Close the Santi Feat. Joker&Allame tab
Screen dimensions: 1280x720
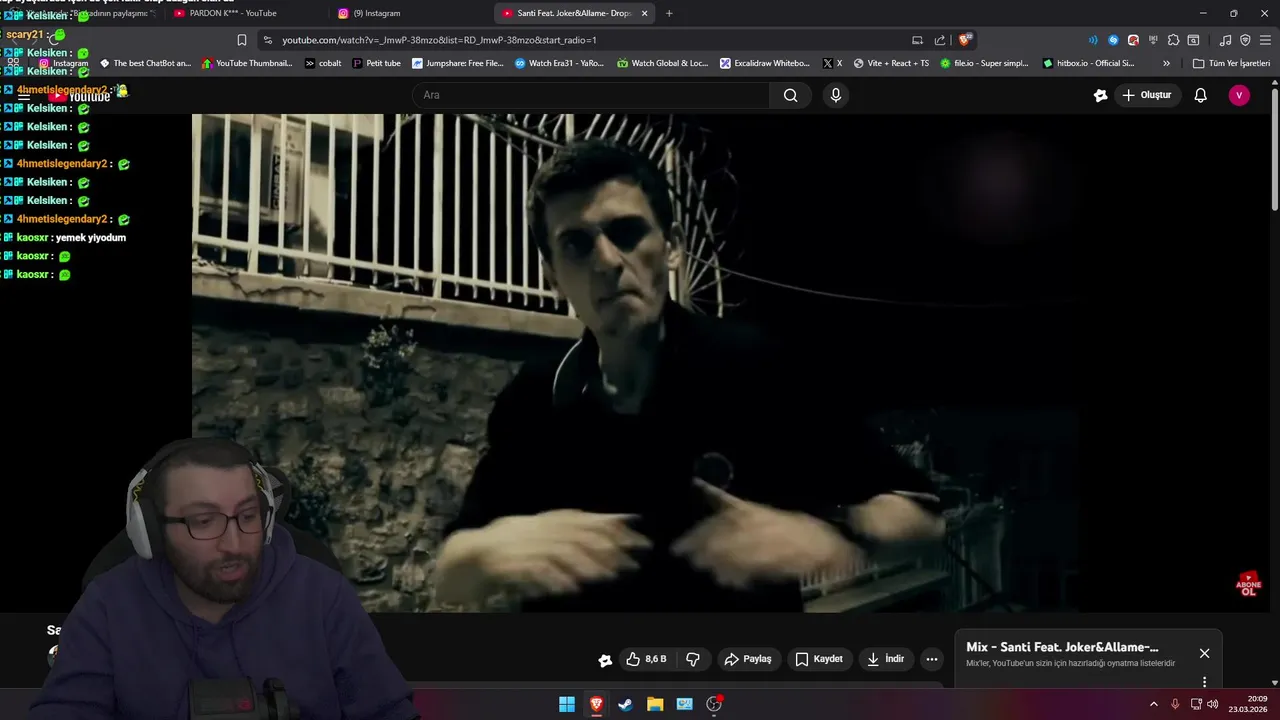coord(645,13)
